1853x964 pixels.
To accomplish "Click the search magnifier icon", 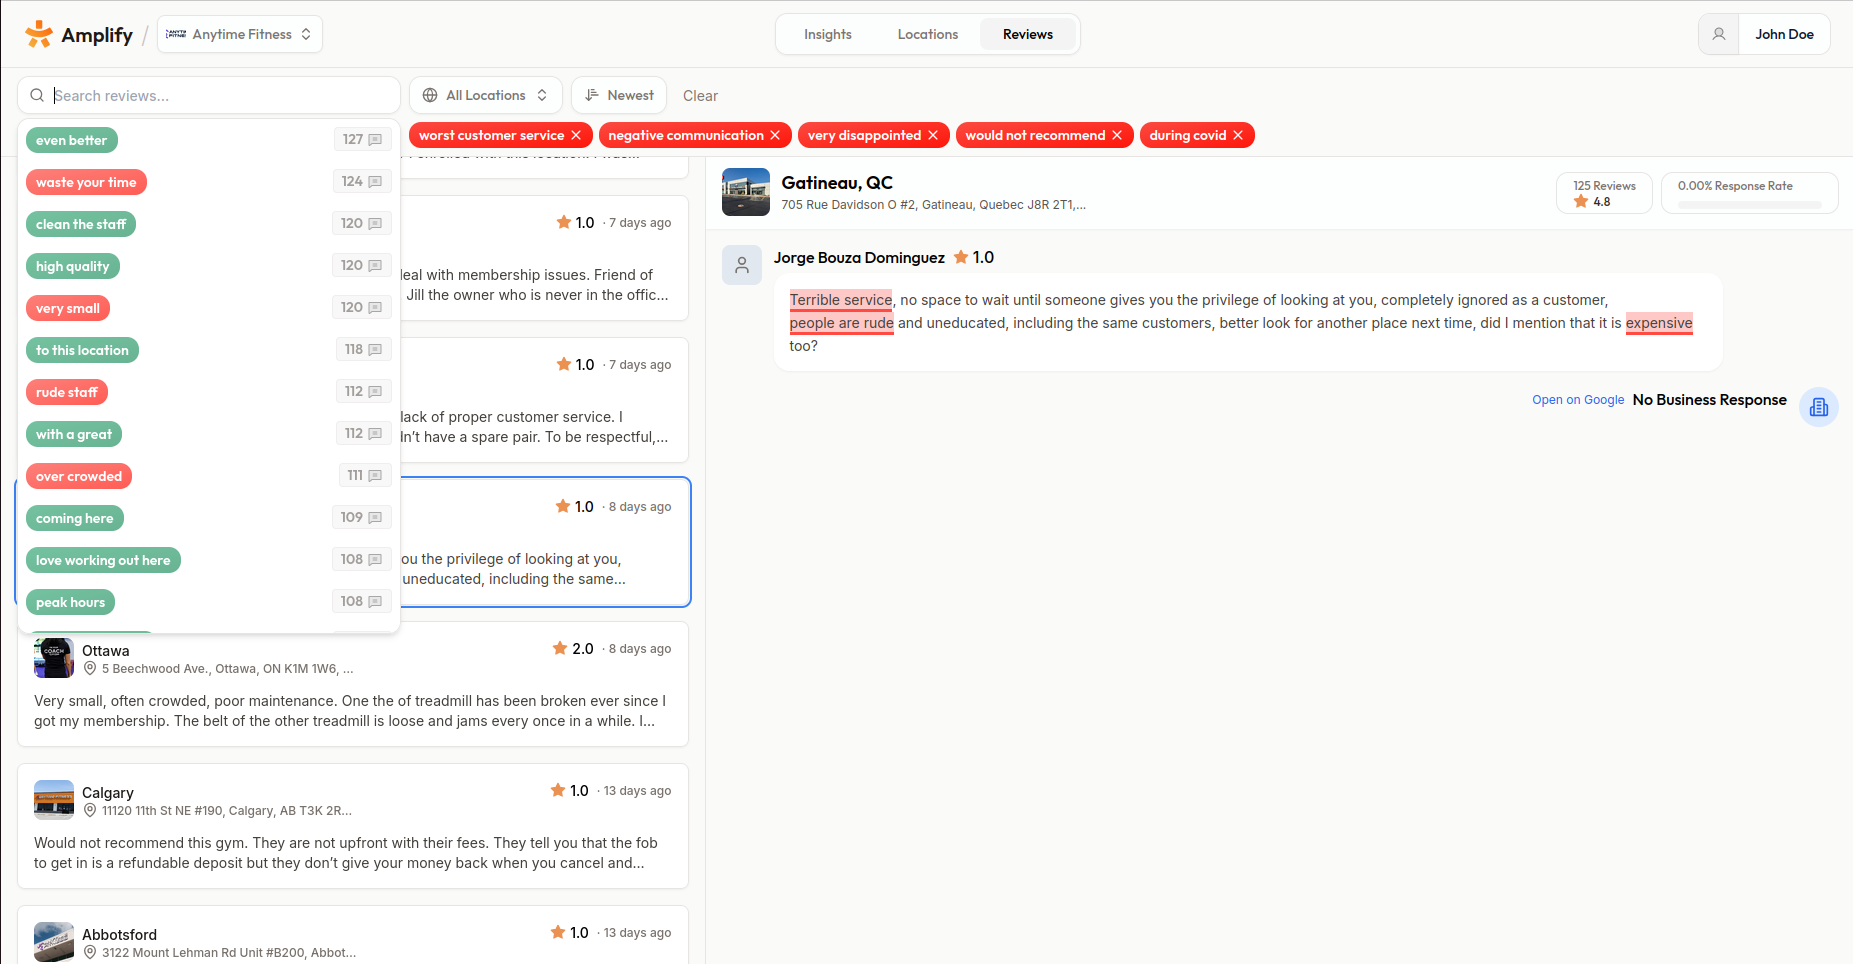I will click(37, 95).
